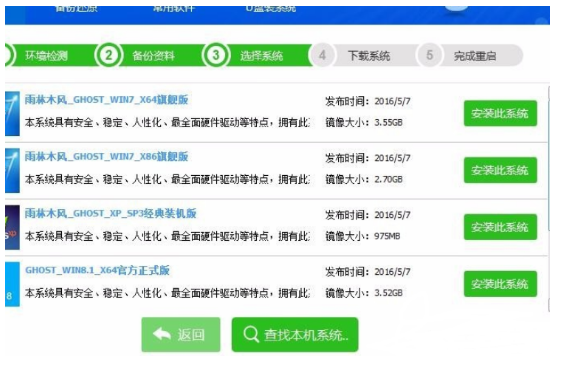Install 雨林木风_GHOST_WIN7_X64旗舰版 system
This screenshot has width=565, height=375.
click(500, 113)
